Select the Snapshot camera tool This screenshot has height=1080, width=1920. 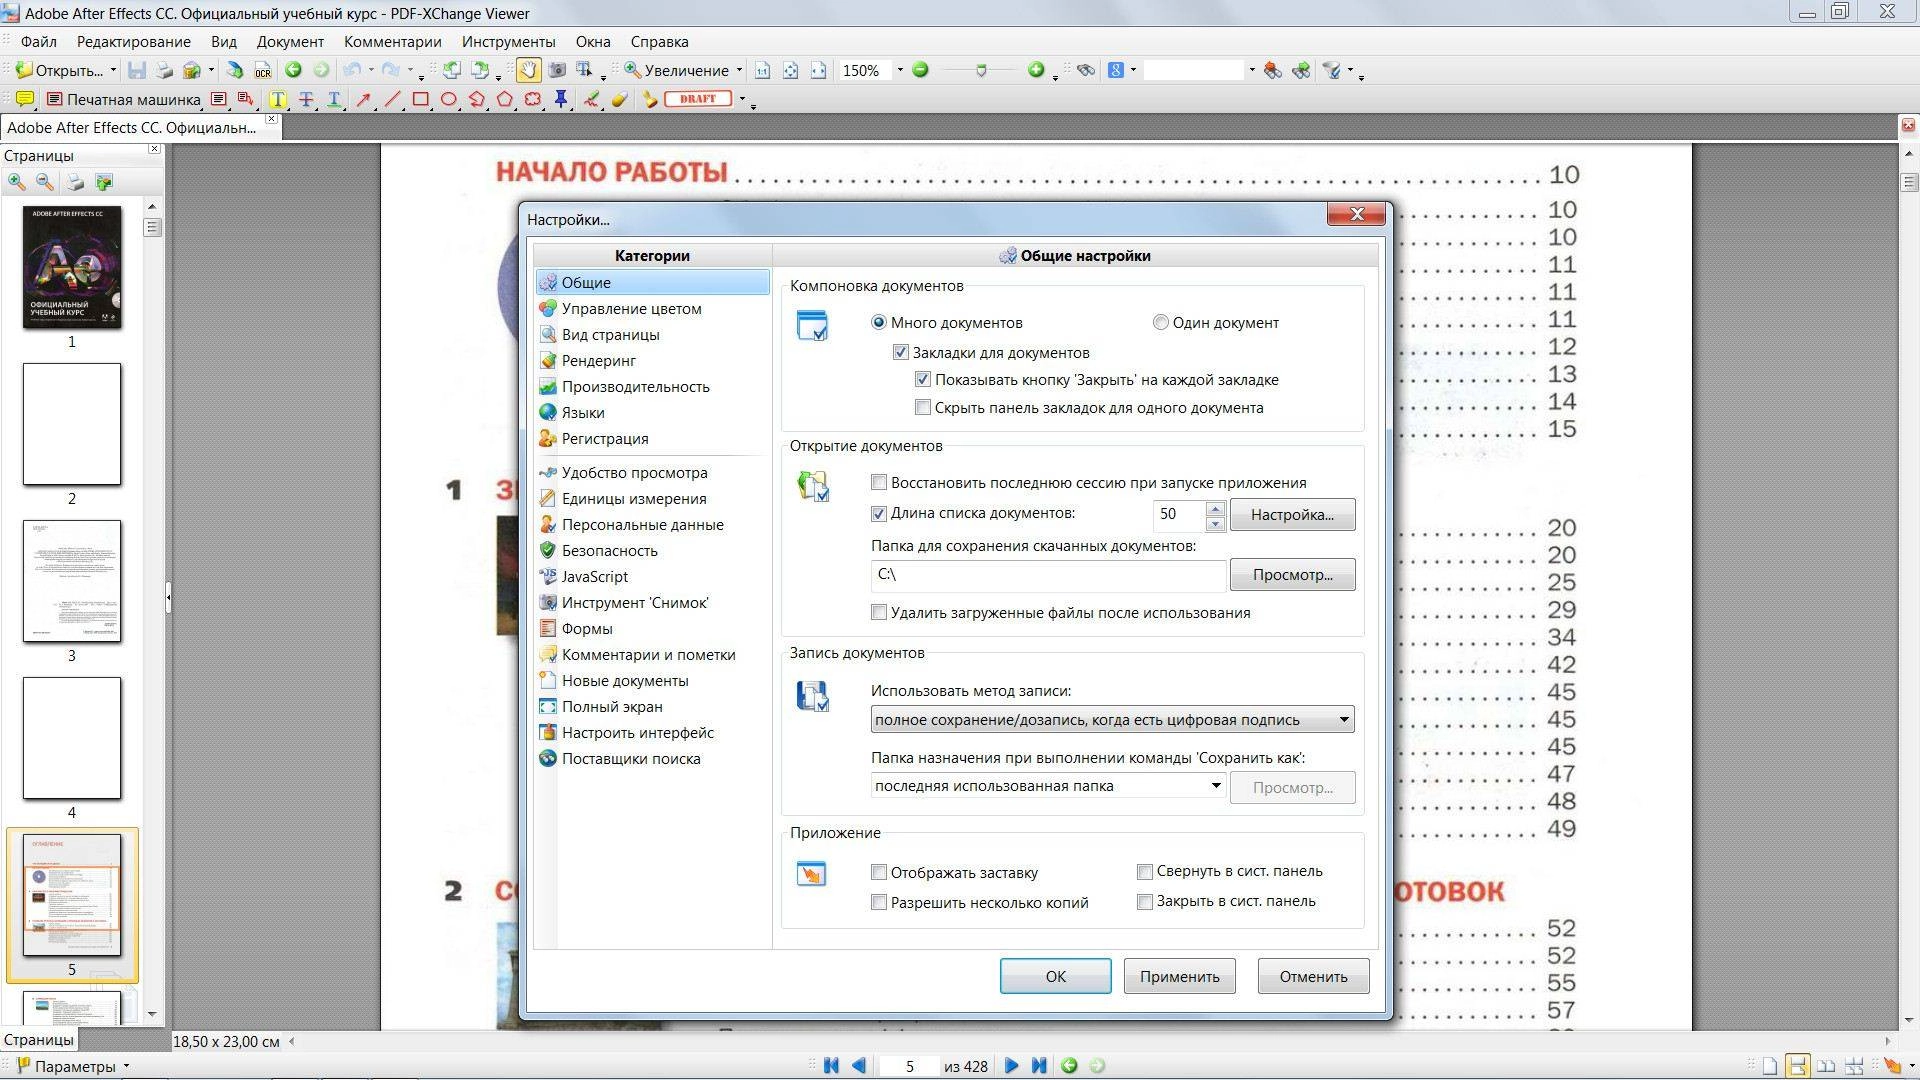tap(557, 70)
